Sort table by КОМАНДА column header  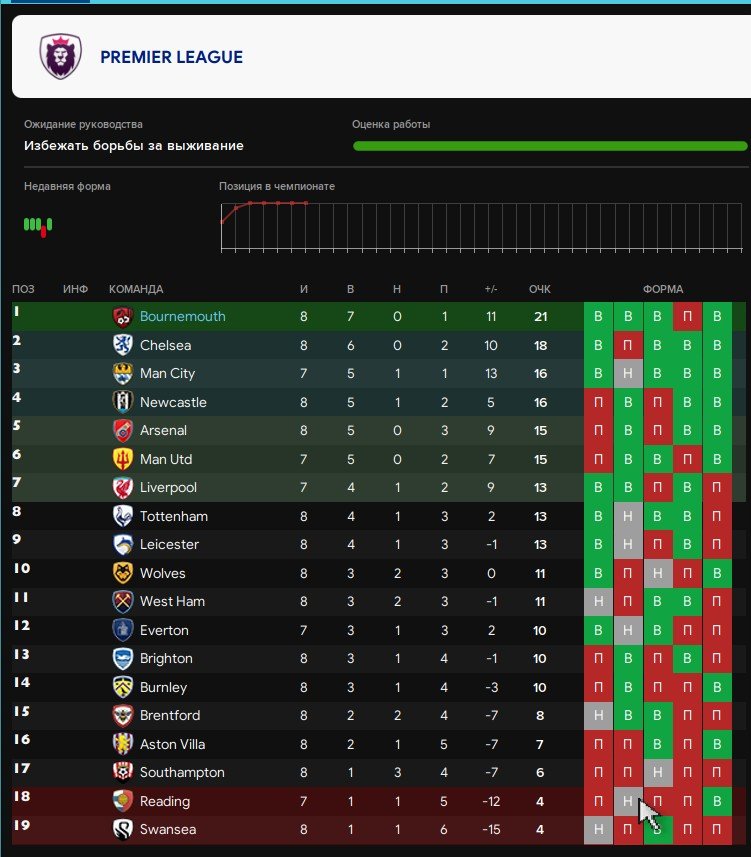[136, 289]
